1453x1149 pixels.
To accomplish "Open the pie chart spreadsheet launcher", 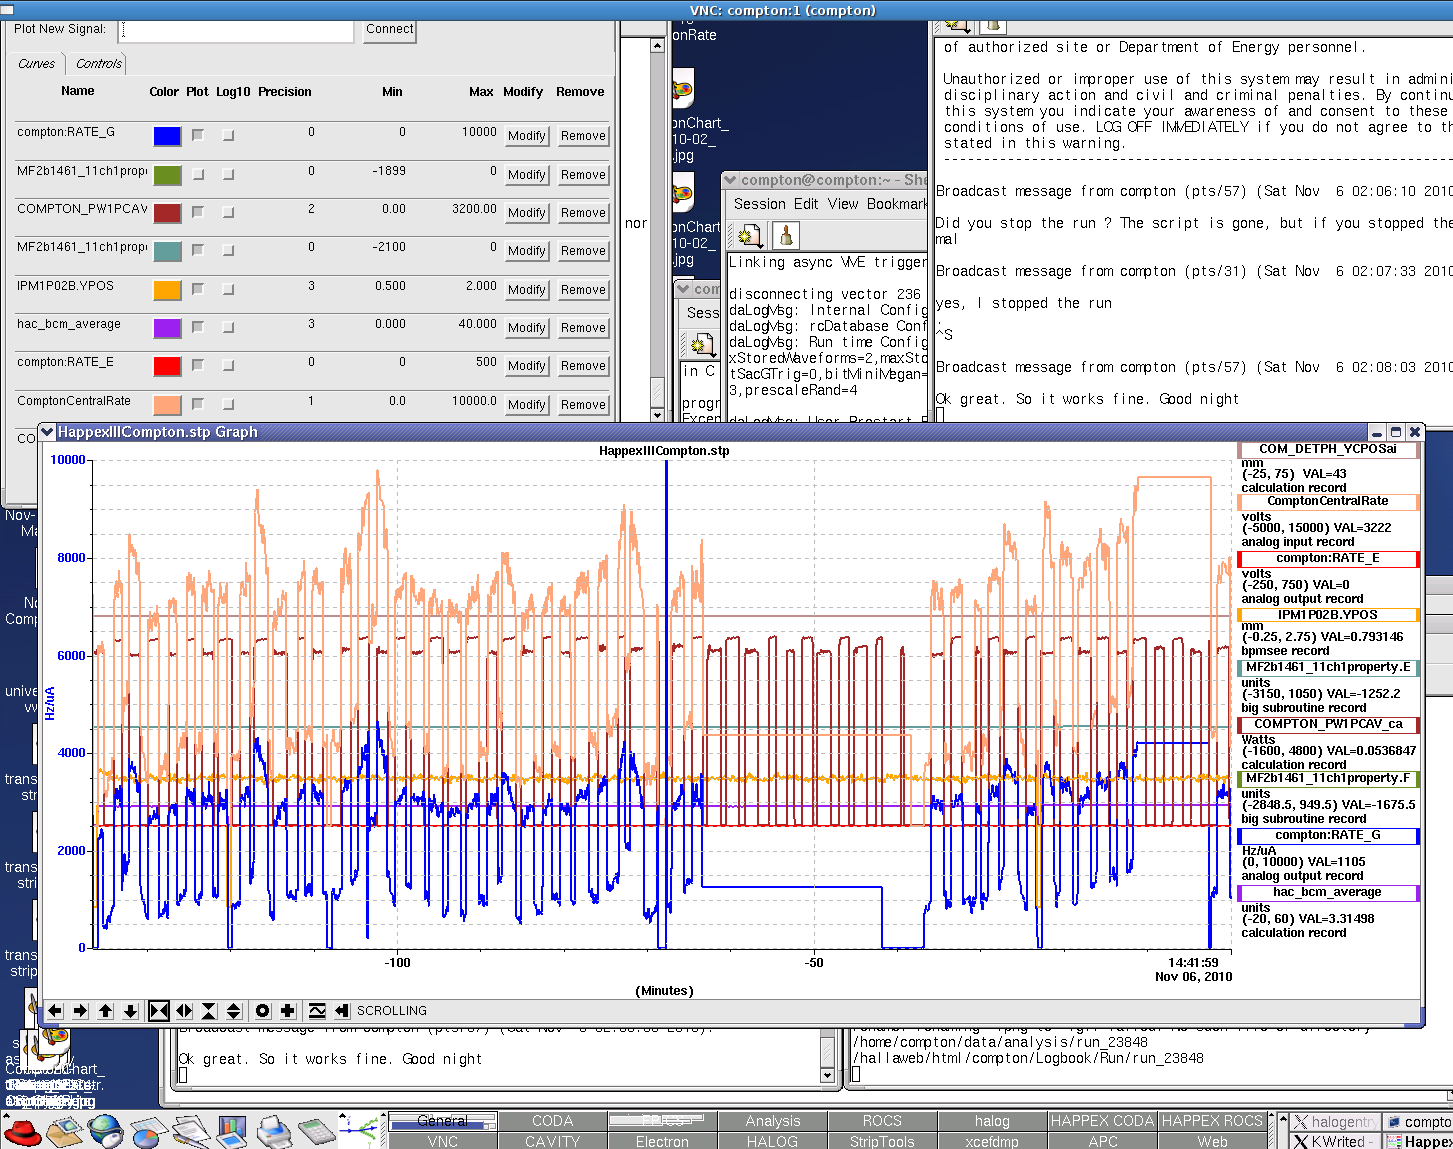I will click(x=147, y=1132).
